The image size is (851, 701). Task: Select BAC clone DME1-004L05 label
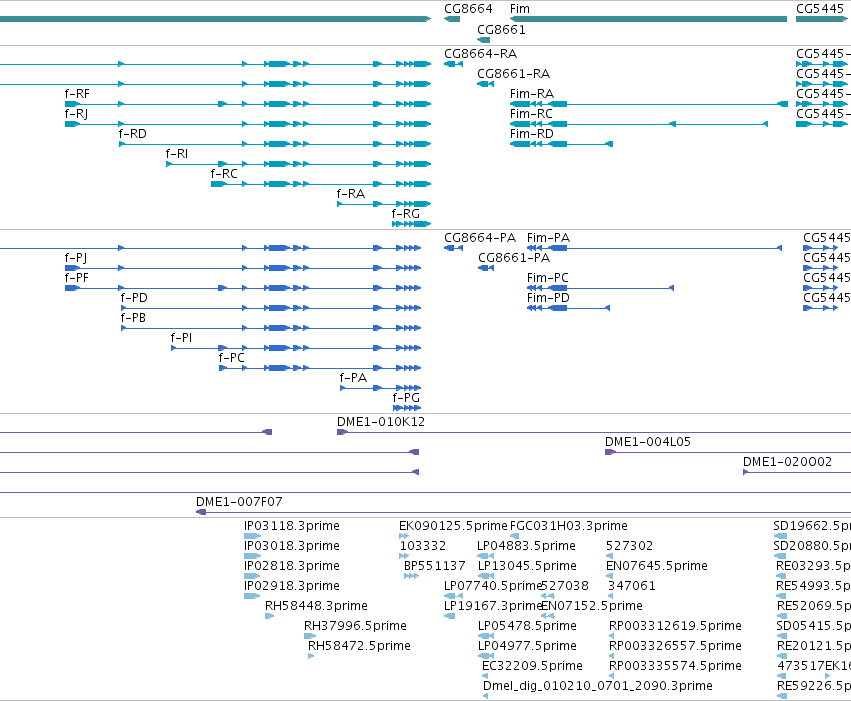pyautogui.click(x=647, y=442)
